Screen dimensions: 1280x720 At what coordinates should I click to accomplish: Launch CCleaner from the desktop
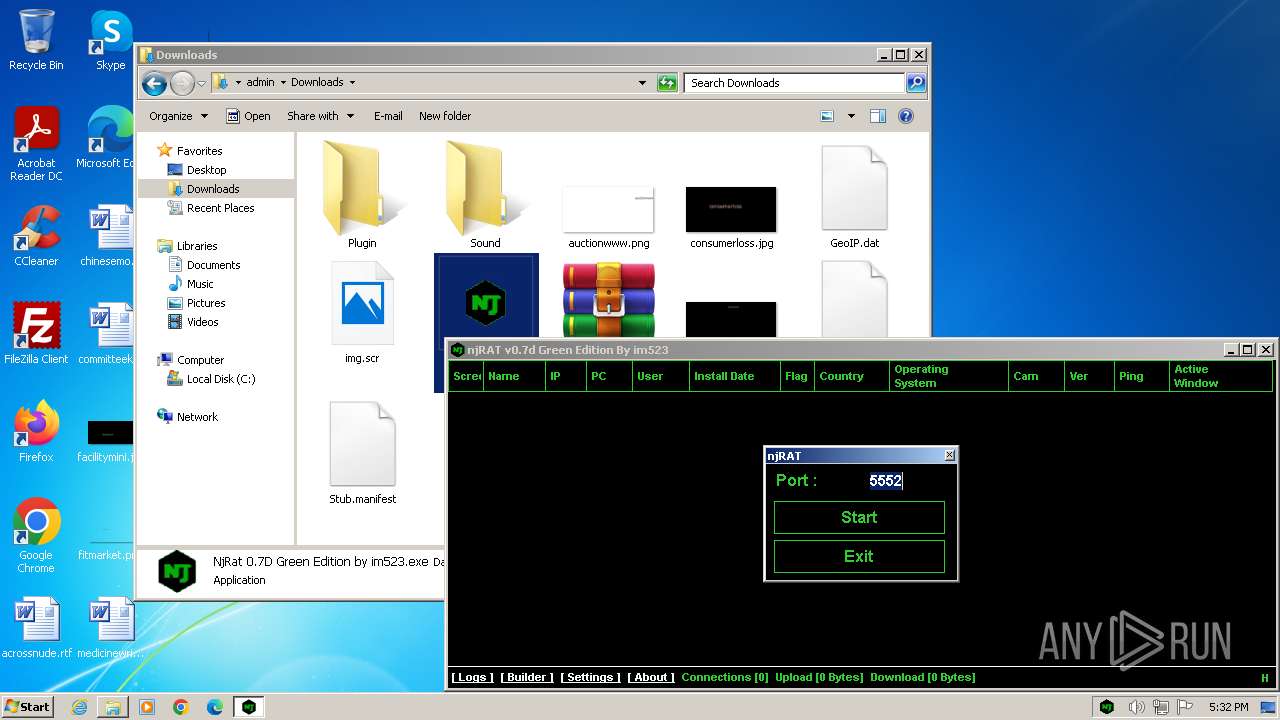point(36,236)
